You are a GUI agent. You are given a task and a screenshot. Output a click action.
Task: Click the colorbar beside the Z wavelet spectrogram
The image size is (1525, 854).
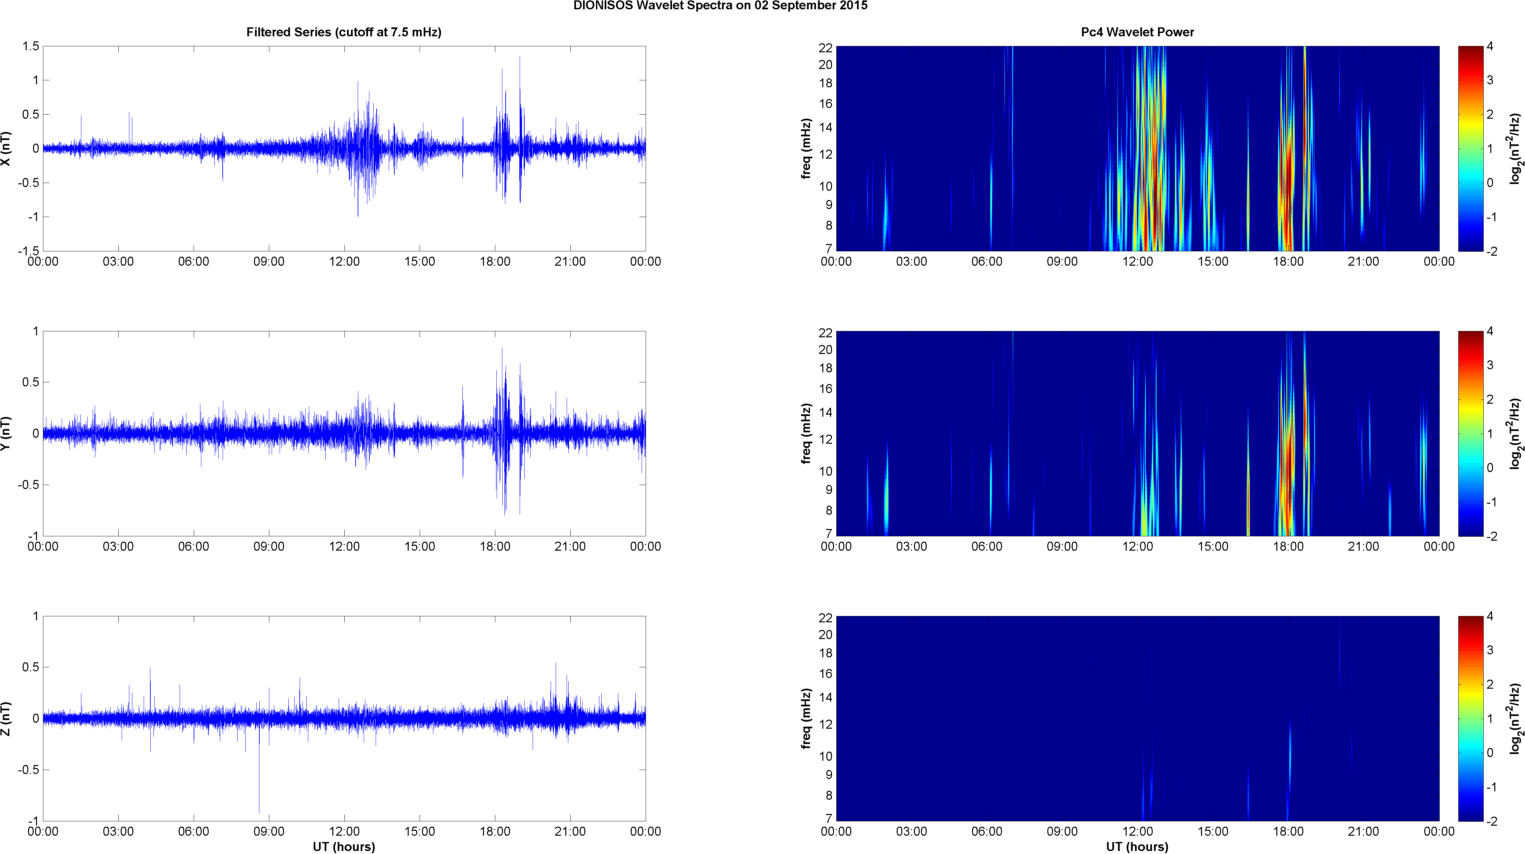[1470, 718]
